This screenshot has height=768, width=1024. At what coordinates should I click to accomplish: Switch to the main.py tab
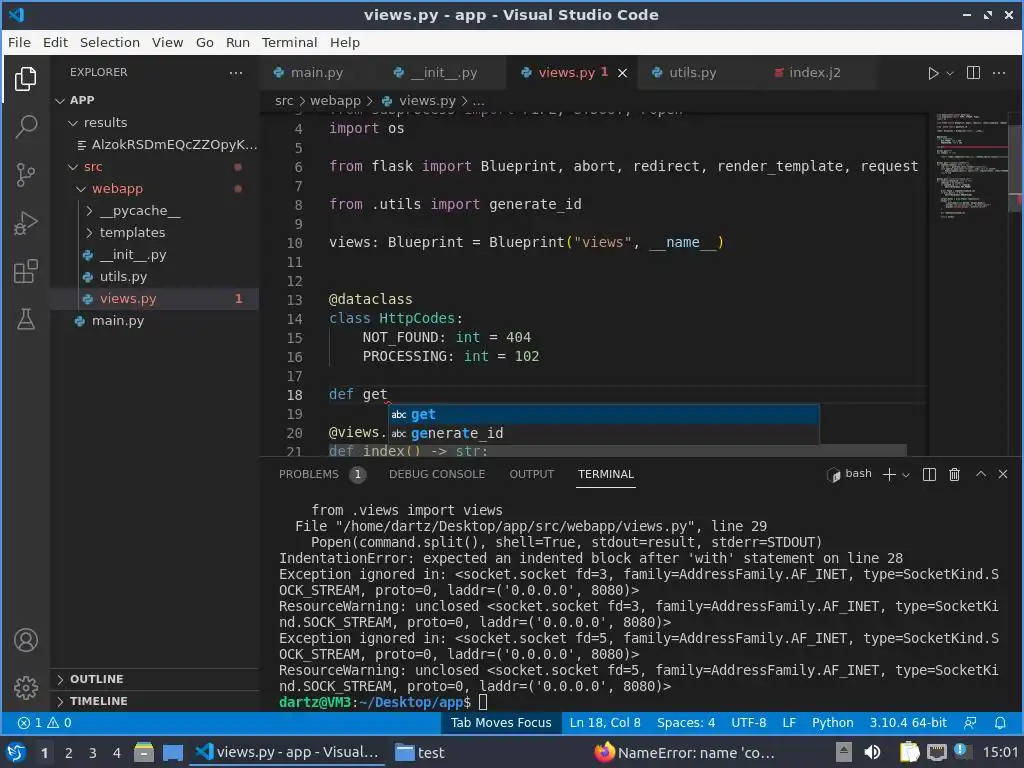pos(317,72)
